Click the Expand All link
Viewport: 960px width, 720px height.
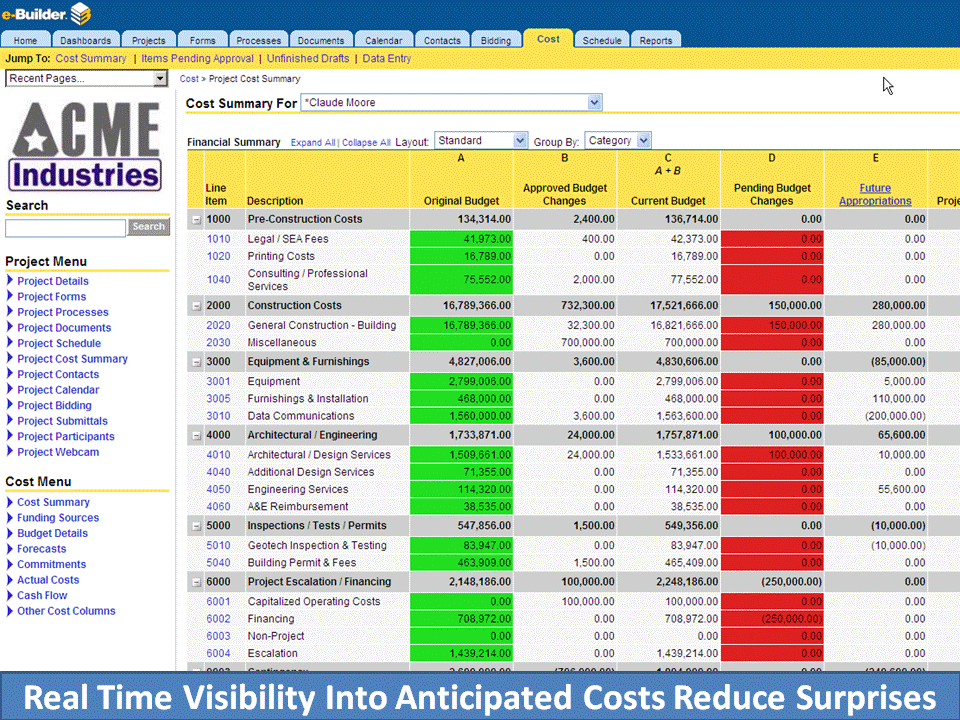(x=313, y=143)
